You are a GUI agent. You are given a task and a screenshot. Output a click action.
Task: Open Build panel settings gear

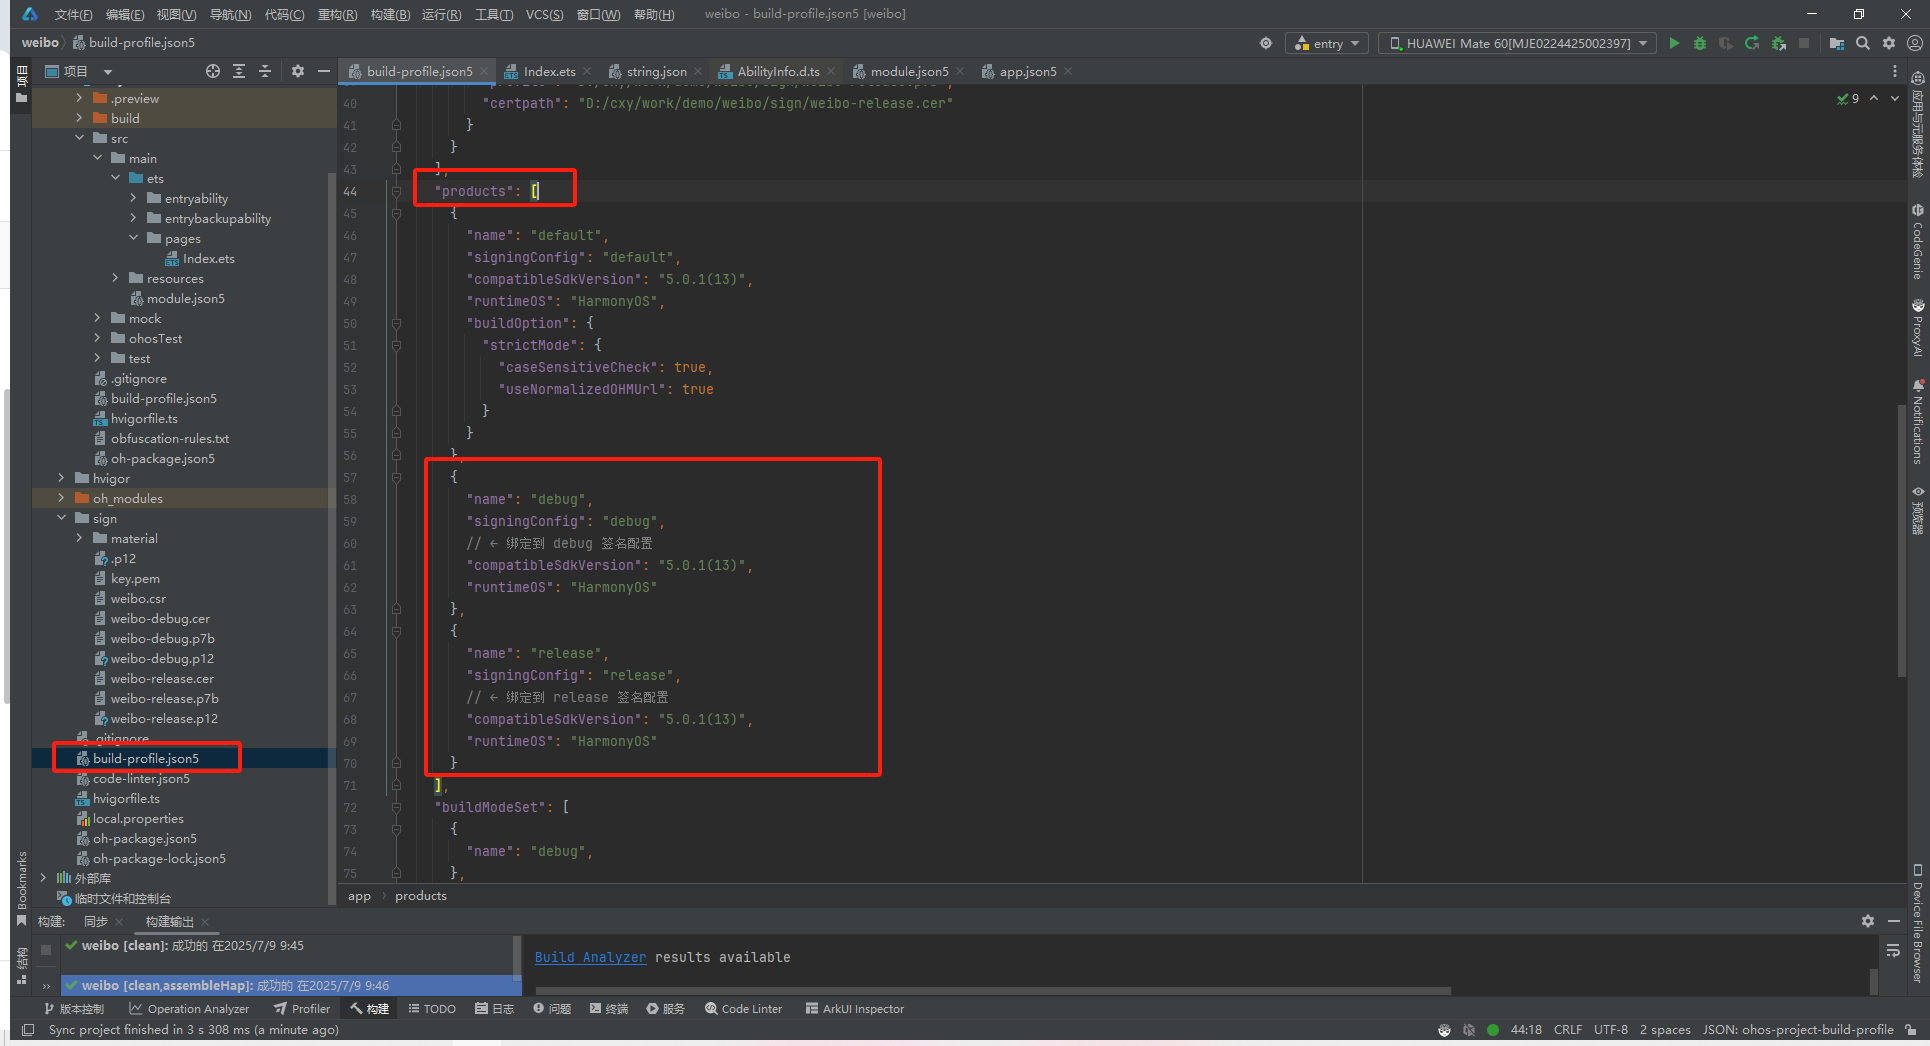(1868, 921)
